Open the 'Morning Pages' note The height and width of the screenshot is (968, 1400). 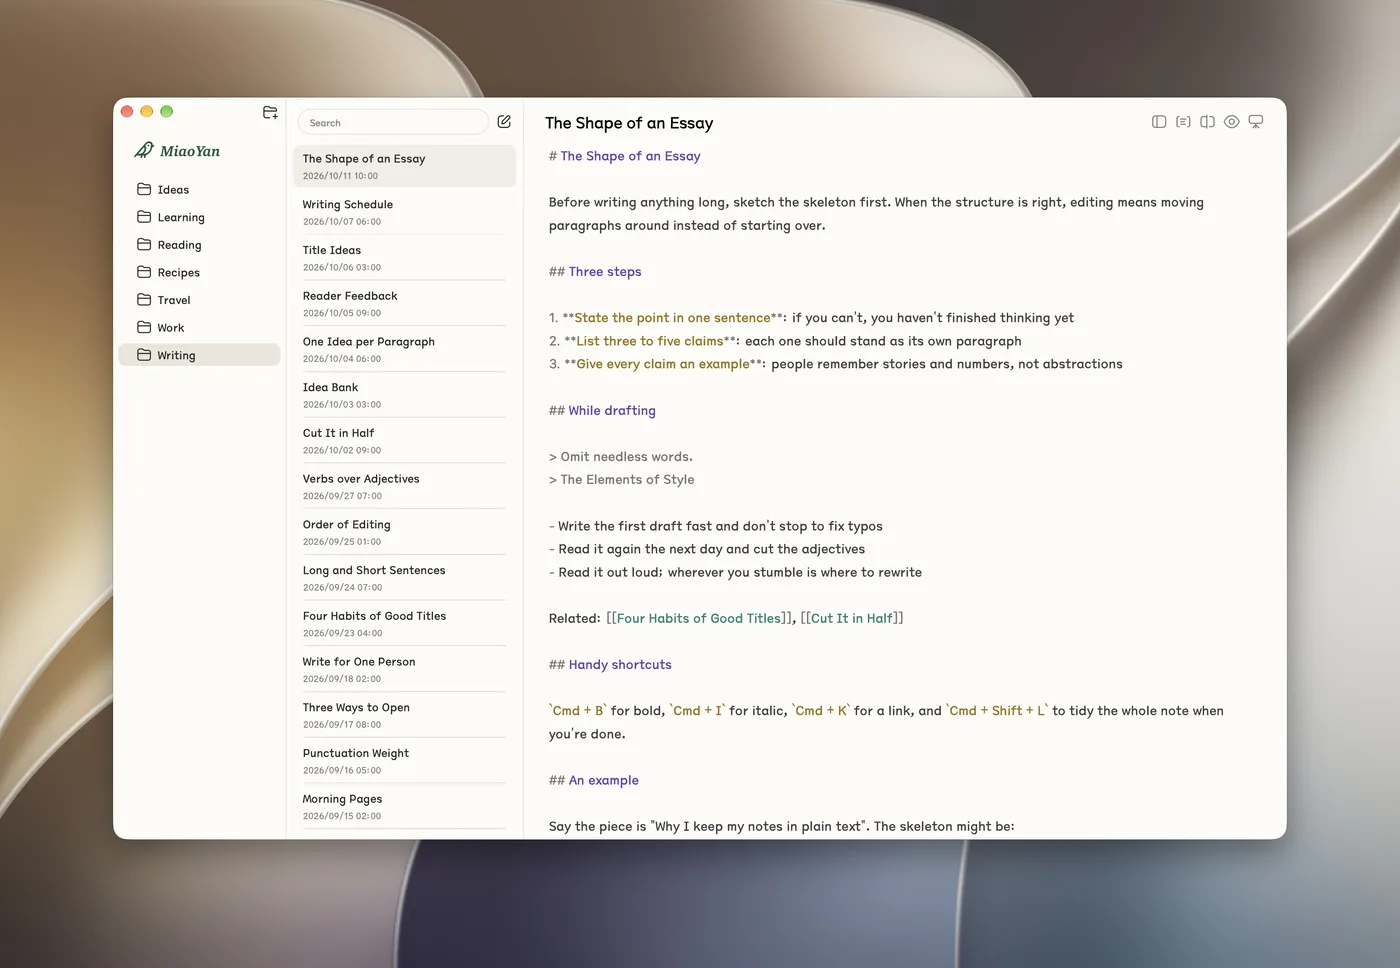pyautogui.click(x=404, y=807)
